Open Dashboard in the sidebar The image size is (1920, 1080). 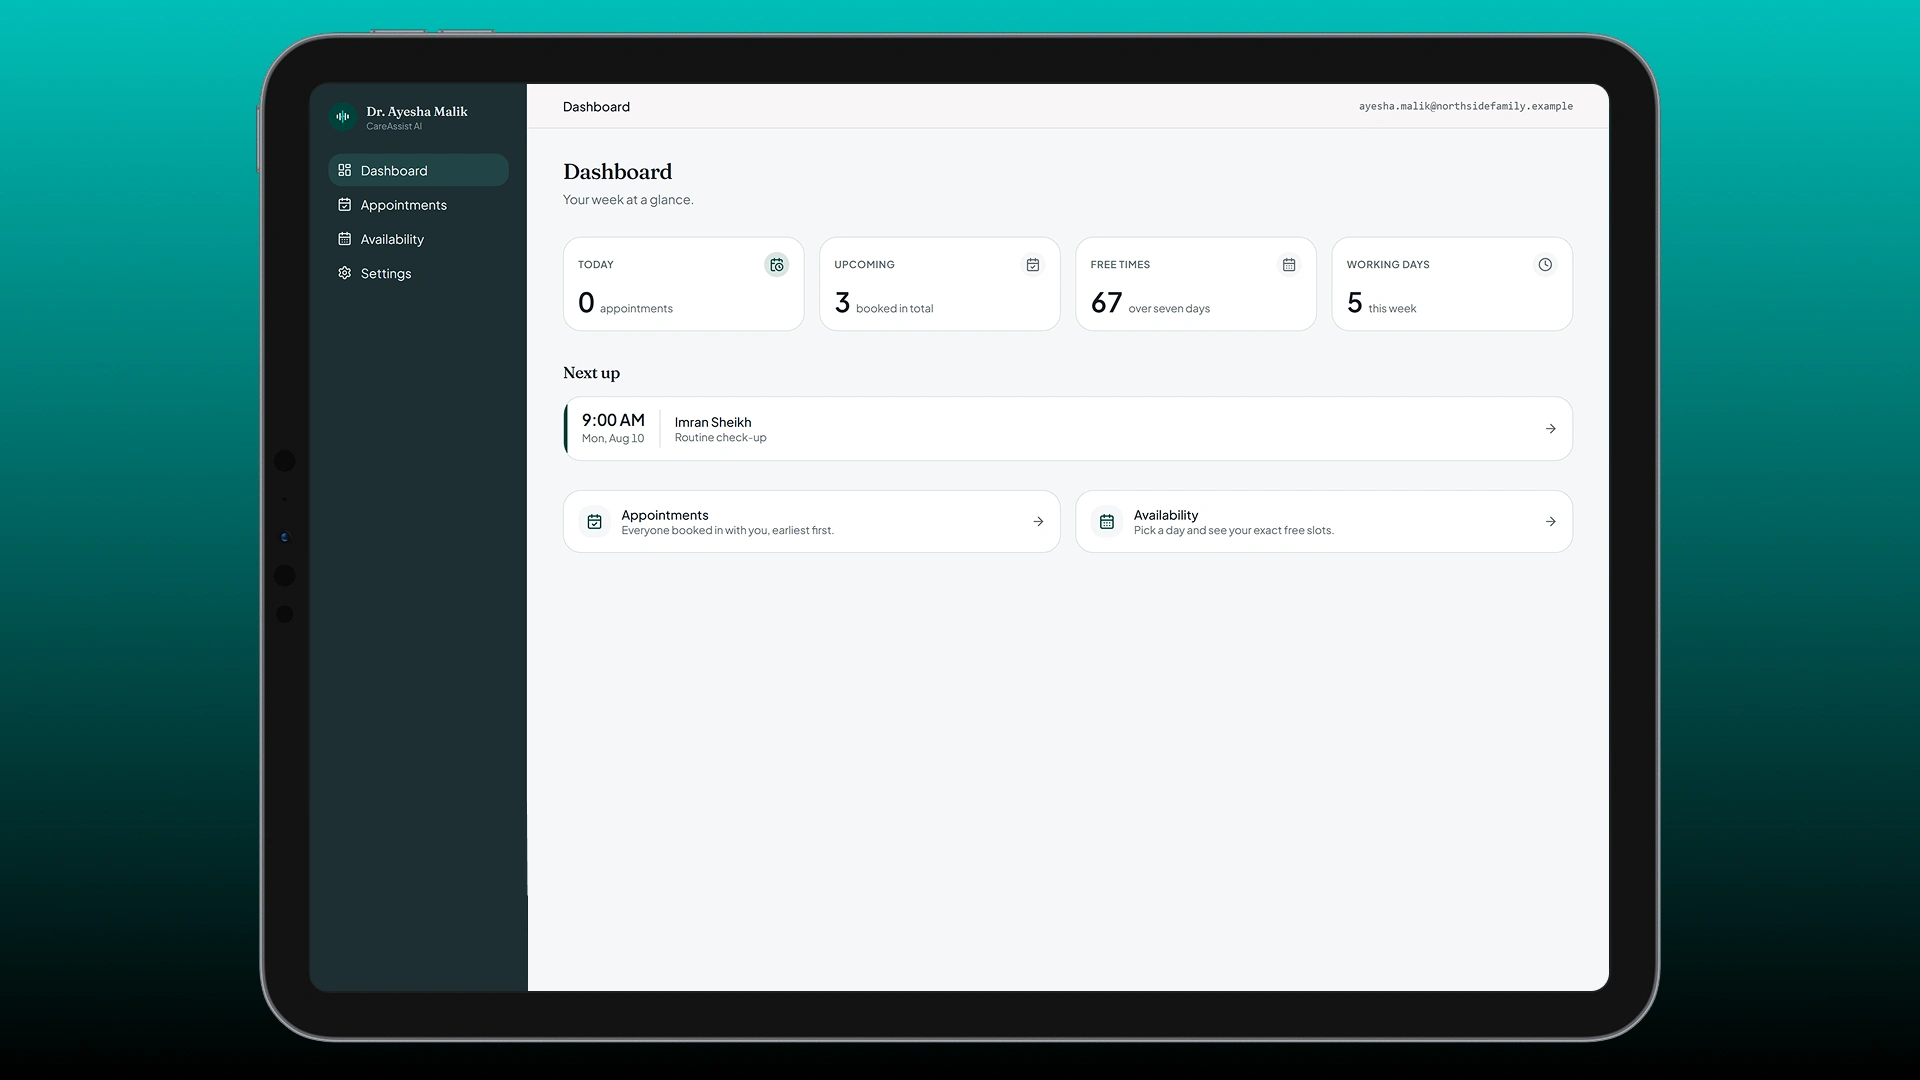pyautogui.click(x=418, y=170)
